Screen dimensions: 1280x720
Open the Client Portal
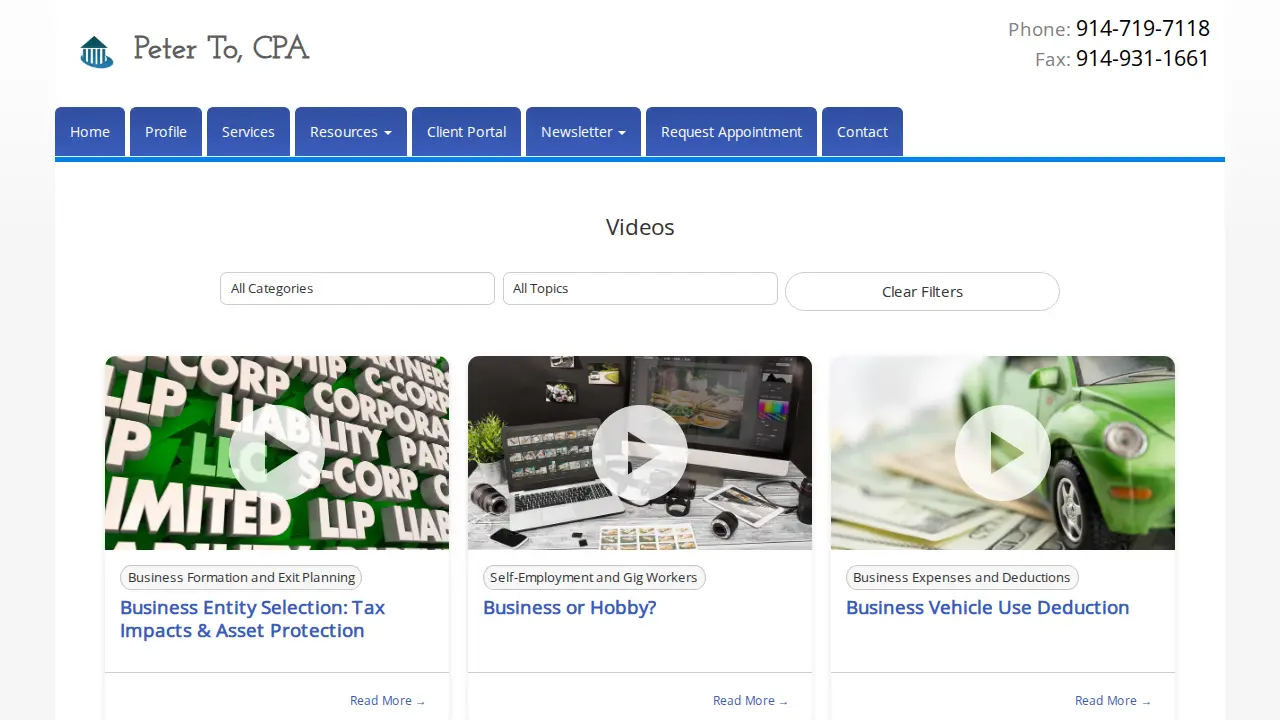pyautogui.click(x=466, y=132)
